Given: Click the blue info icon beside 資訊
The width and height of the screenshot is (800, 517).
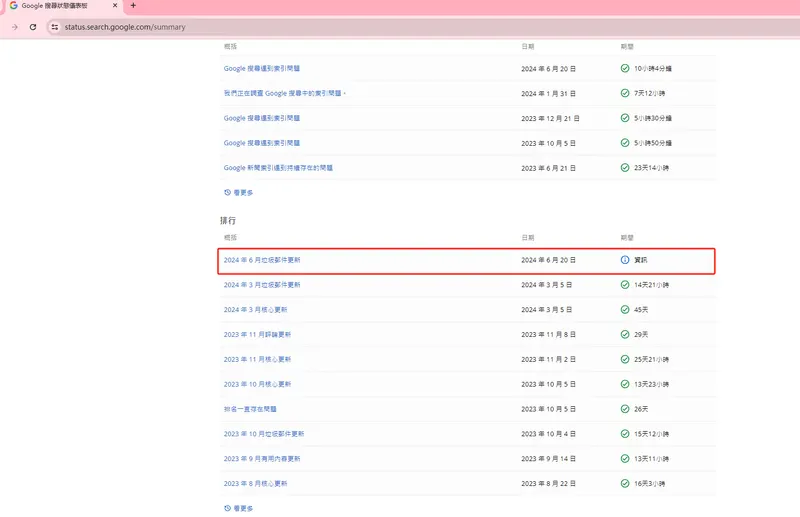Looking at the screenshot, I should click(x=624, y=260).
